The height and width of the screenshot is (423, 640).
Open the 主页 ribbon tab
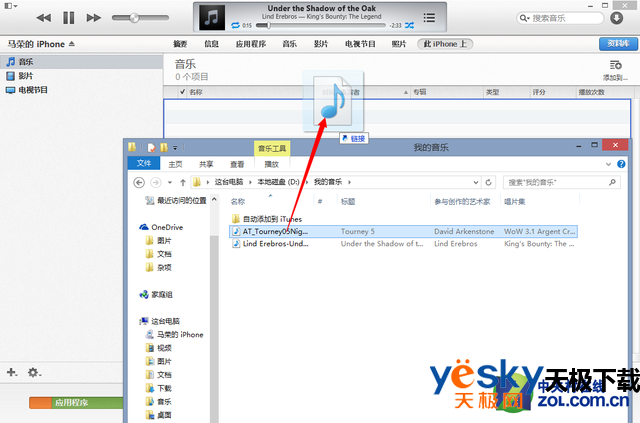pos(175,164)
